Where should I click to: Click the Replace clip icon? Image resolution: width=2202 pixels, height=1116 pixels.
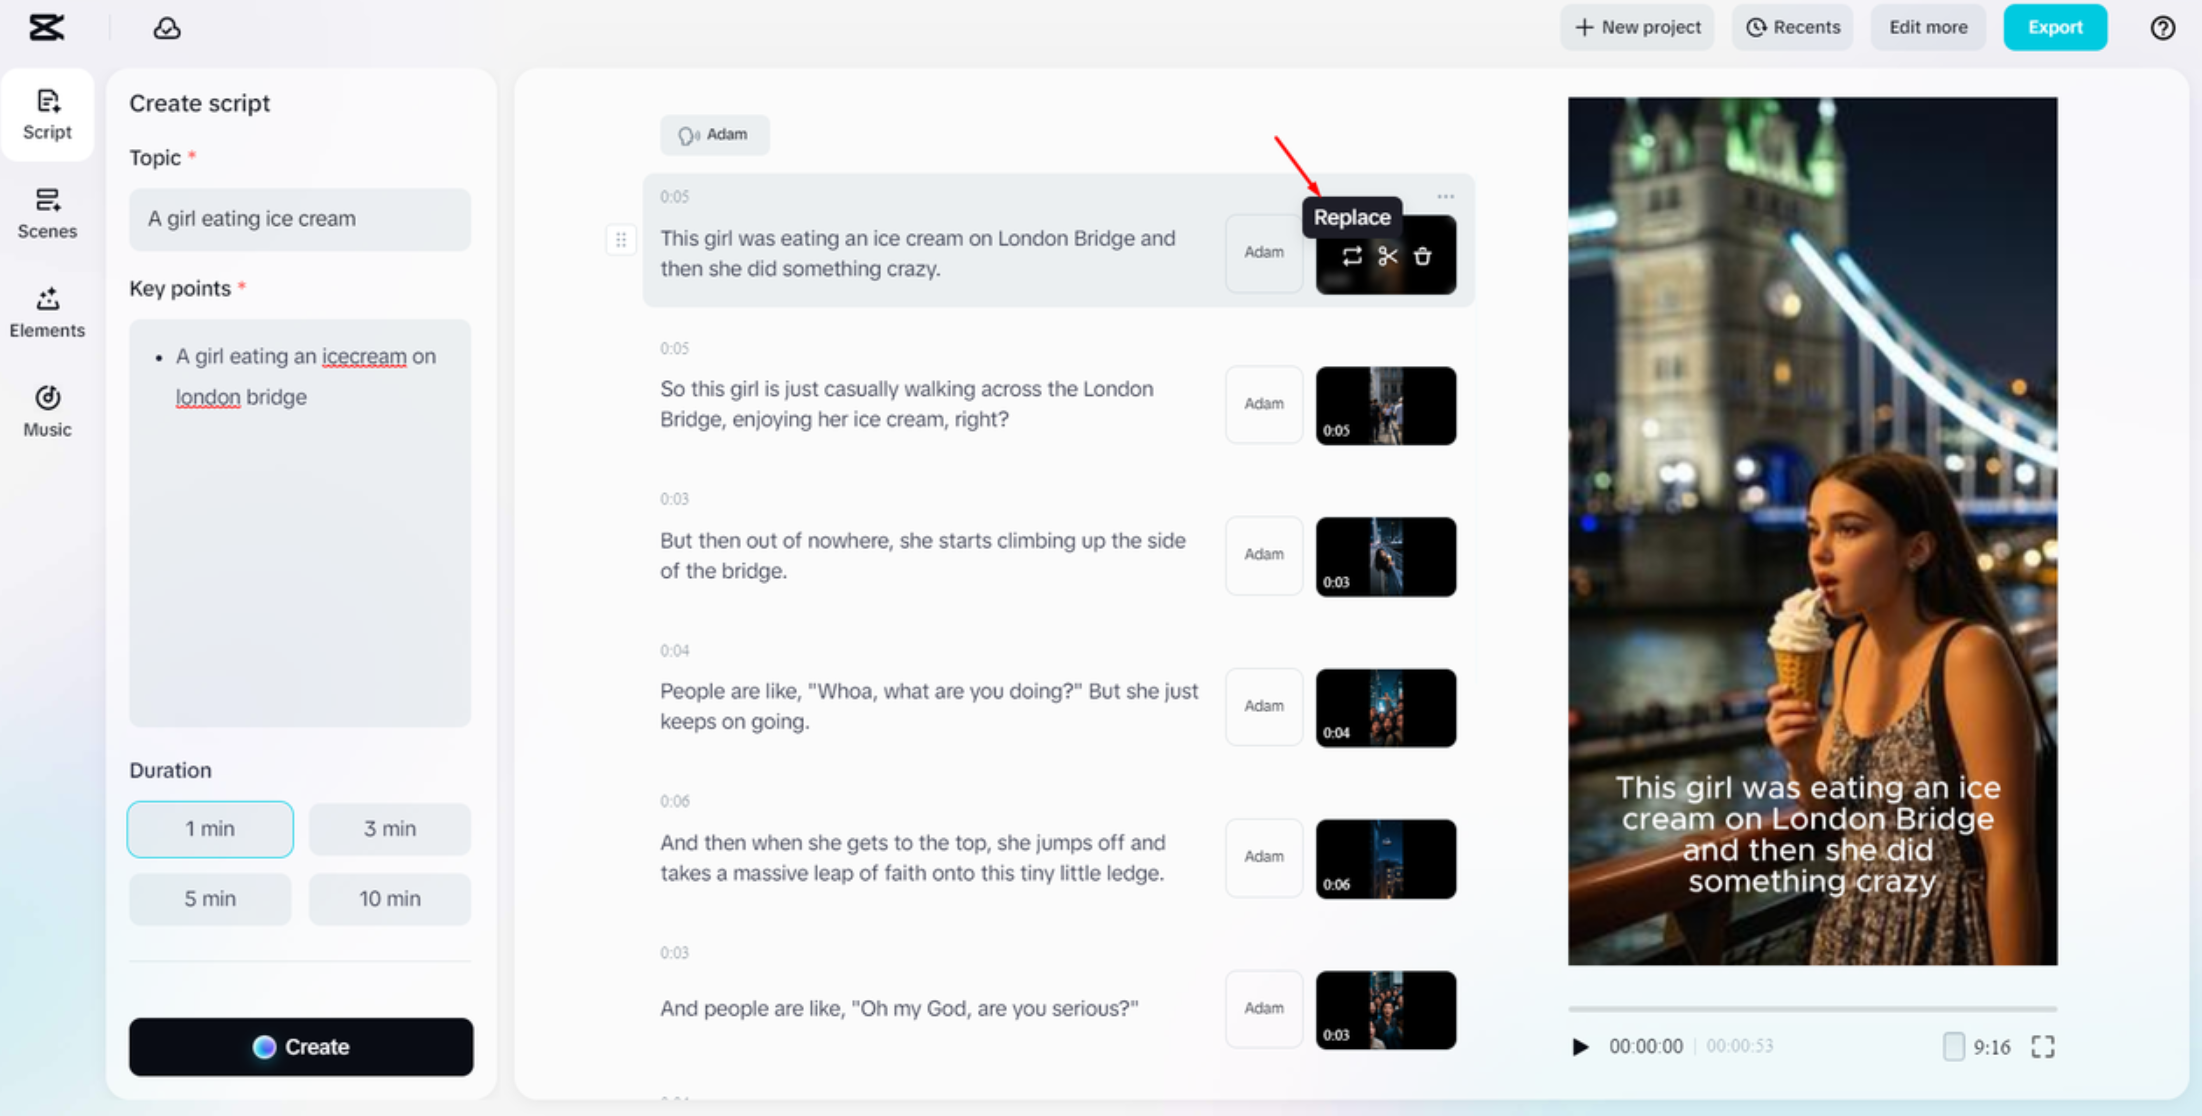tap(1352, 257)
